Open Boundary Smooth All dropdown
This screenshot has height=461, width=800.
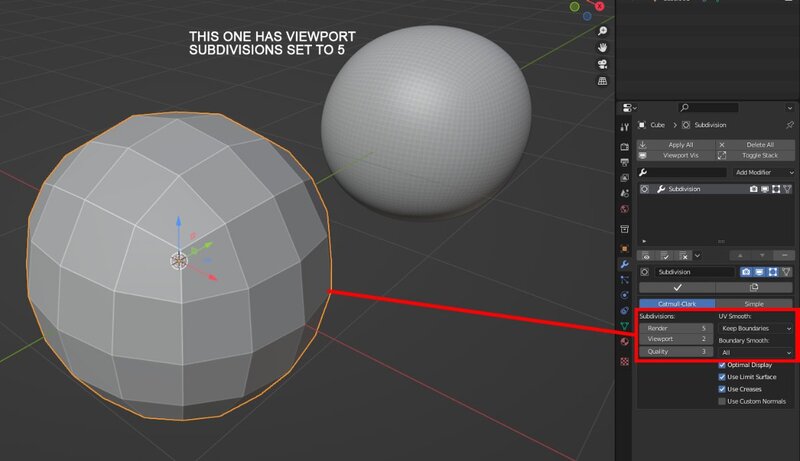(756, 352)
